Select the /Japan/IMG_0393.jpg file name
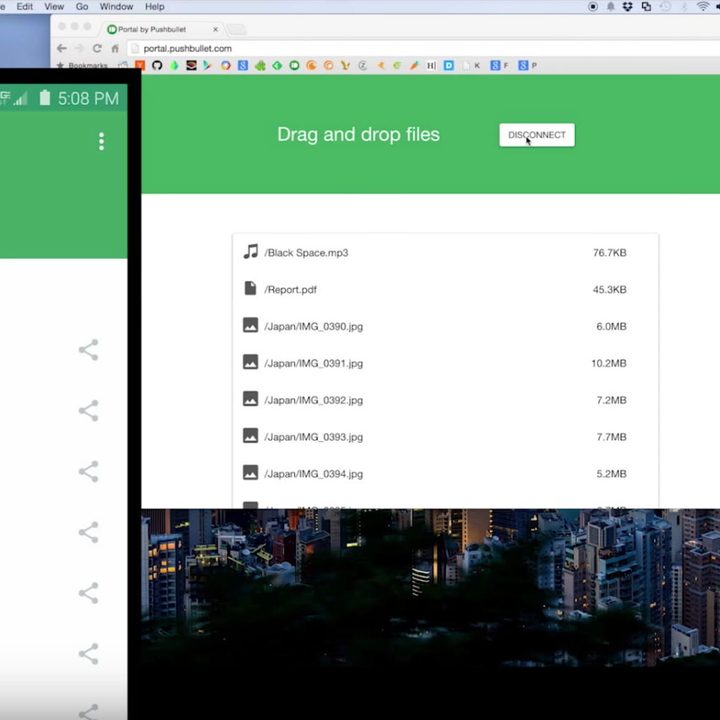This screenshot has height=720, width=720. click(314, 437)
